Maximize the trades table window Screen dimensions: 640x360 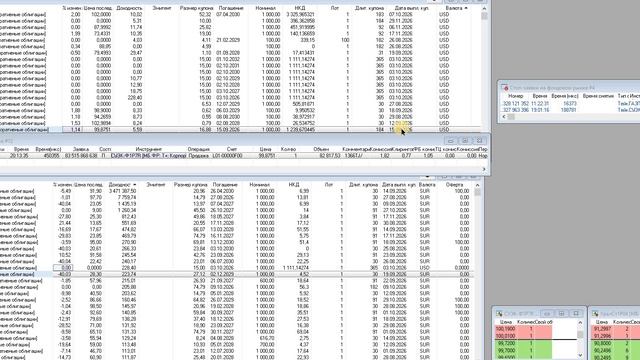click(465, 140)
